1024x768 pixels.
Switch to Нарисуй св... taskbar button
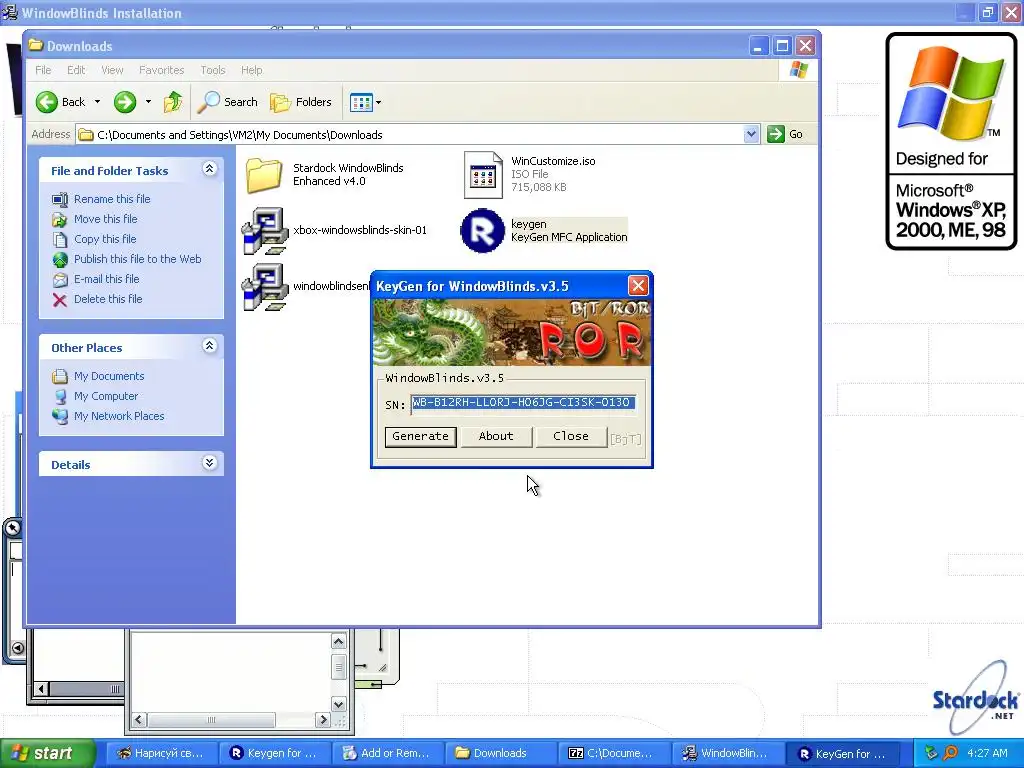coord(160,753)
